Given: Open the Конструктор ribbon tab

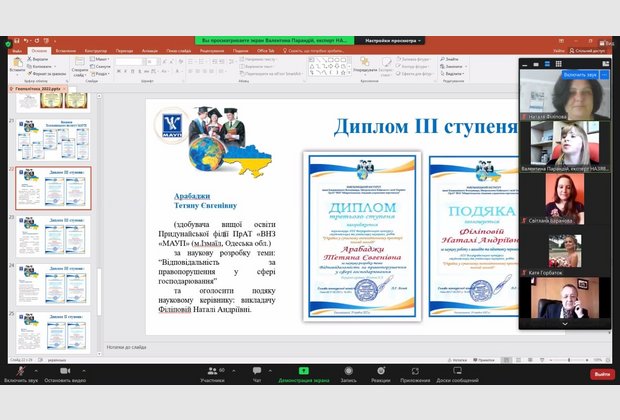Looking at the screenshot, I should click(x=96, y=50).
